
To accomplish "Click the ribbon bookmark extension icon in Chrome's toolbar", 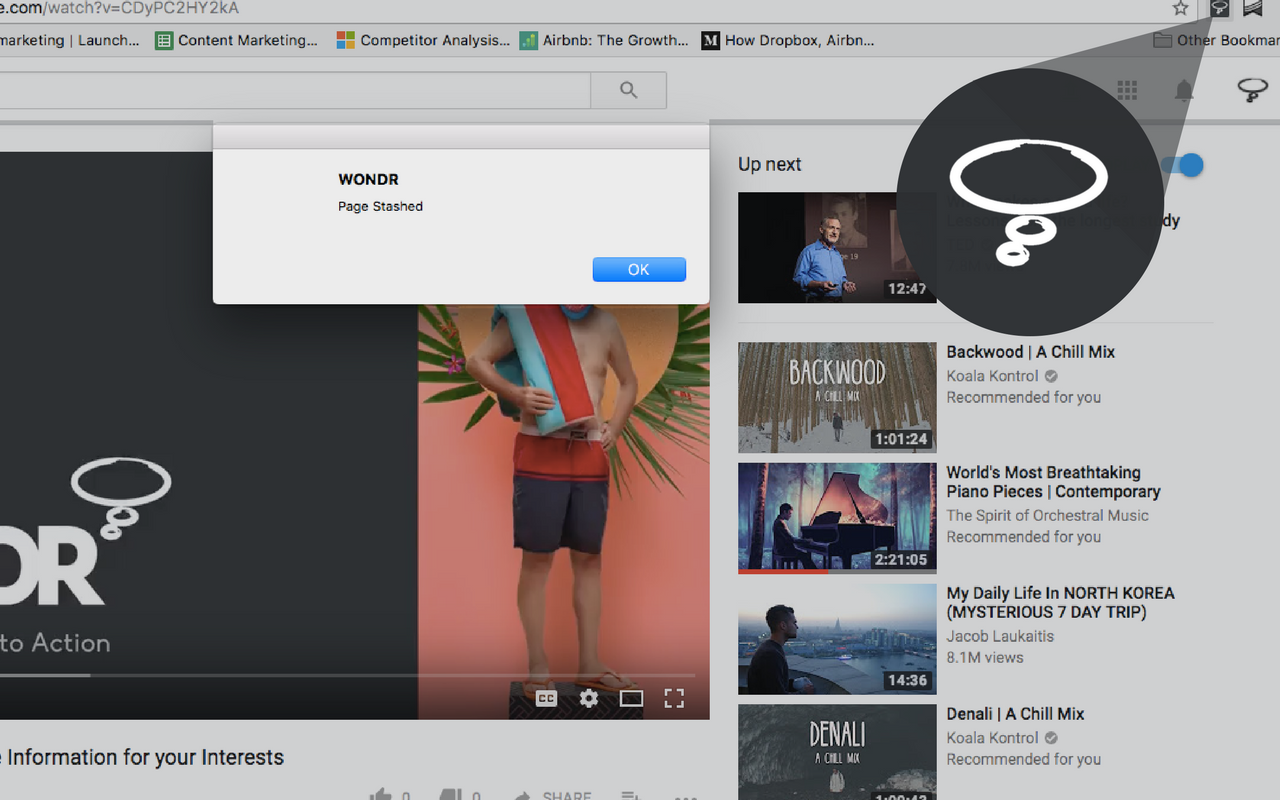I will (x=1252, y=9).
